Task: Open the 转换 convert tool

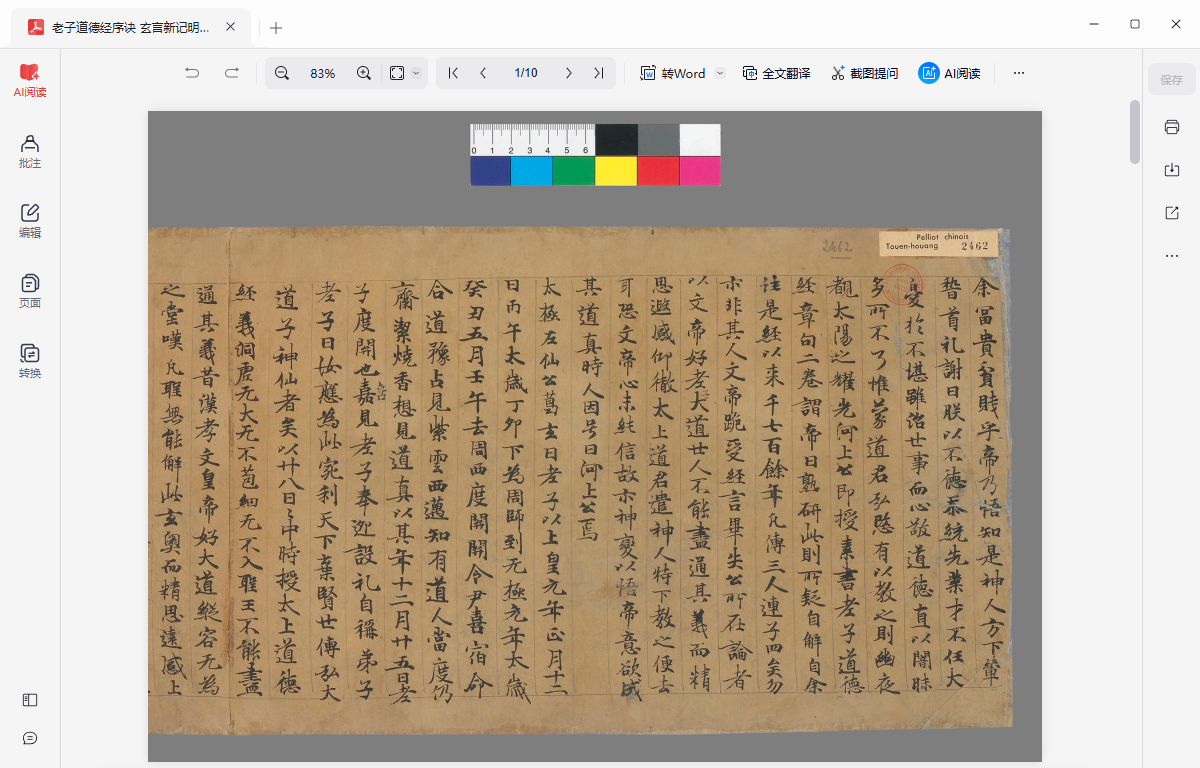Action: pos(30,361)
